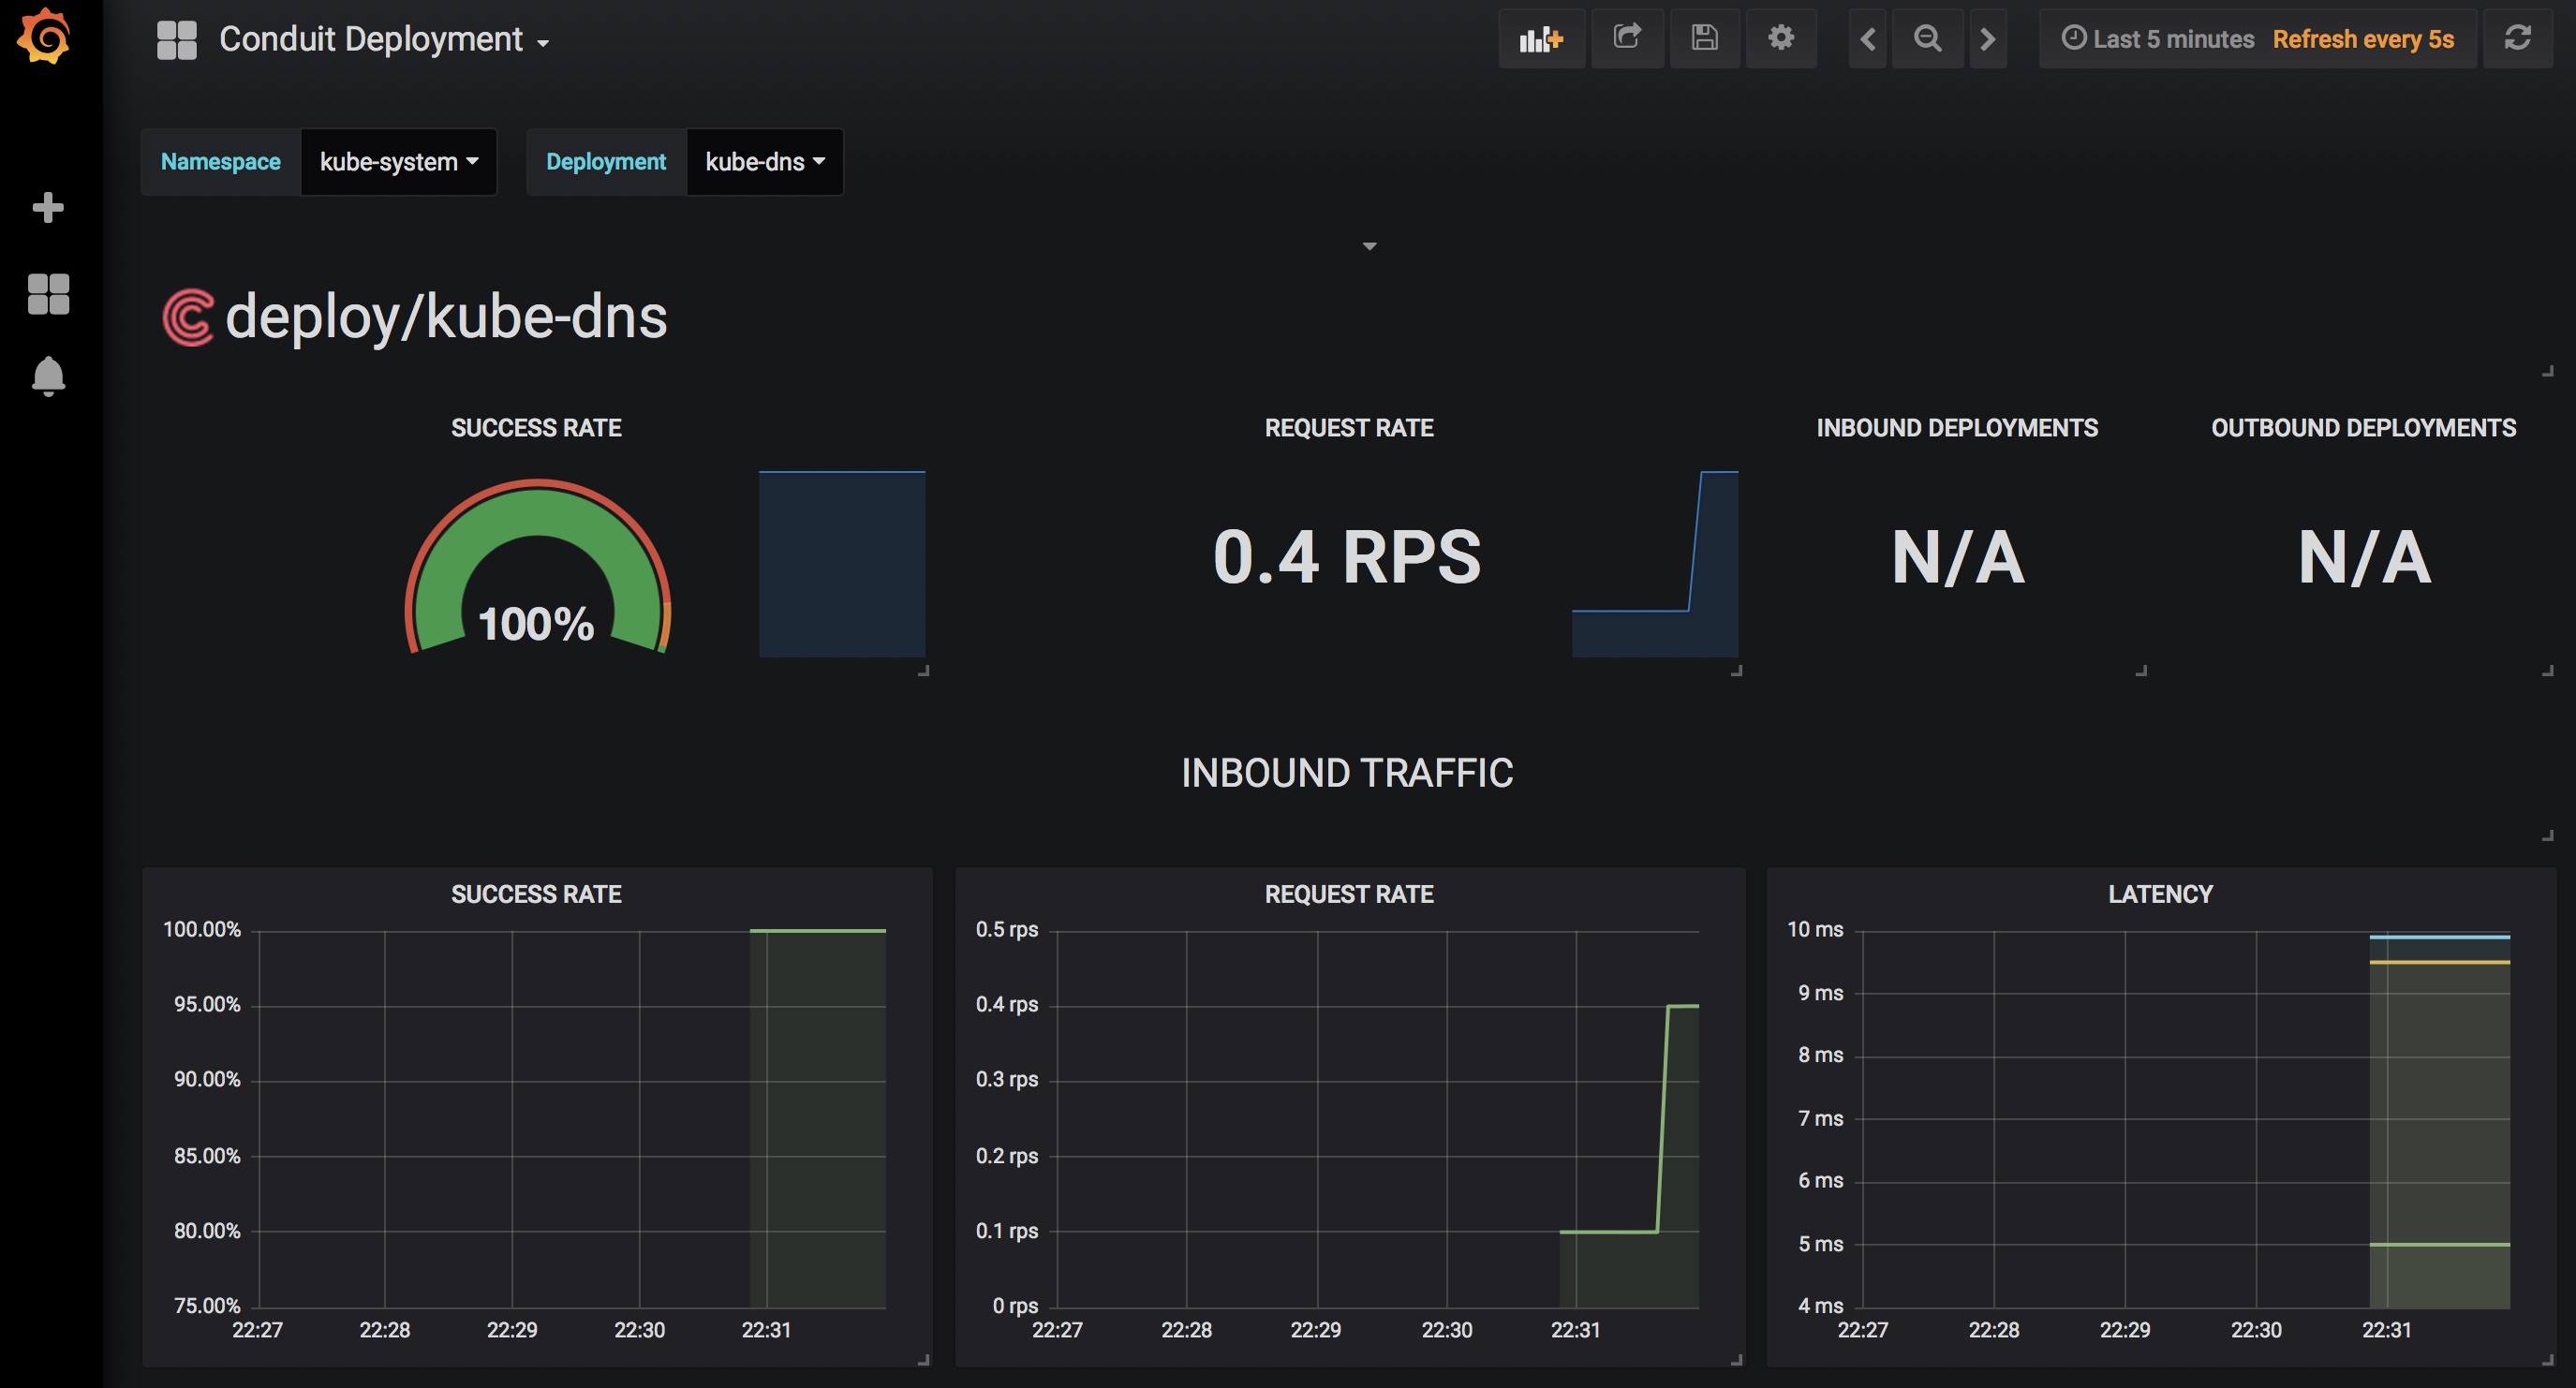Click the green line in success rate graph
This screenshot has height=1388, width=2576.
pos(818,931)
